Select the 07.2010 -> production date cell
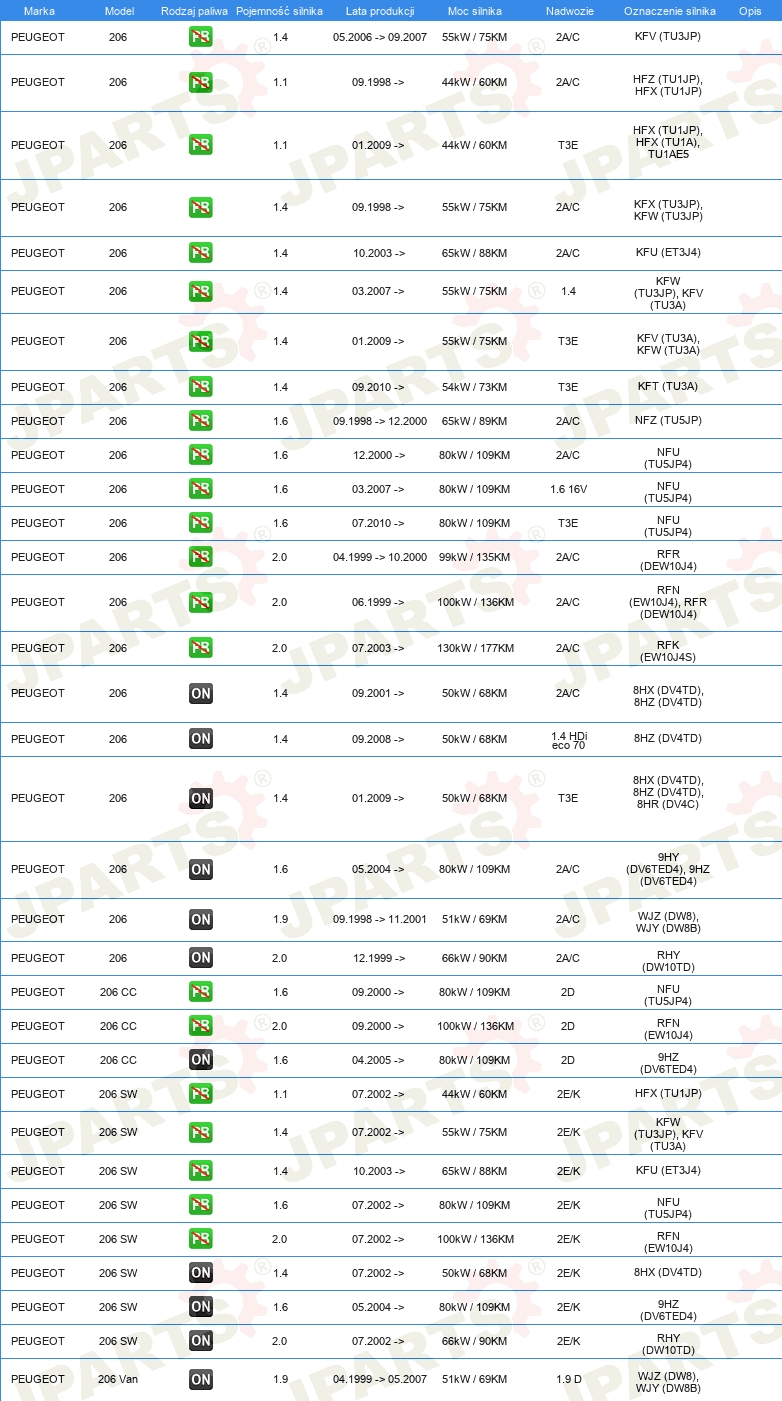Screen dimensions: 782x1401 [x=379, y=523]
